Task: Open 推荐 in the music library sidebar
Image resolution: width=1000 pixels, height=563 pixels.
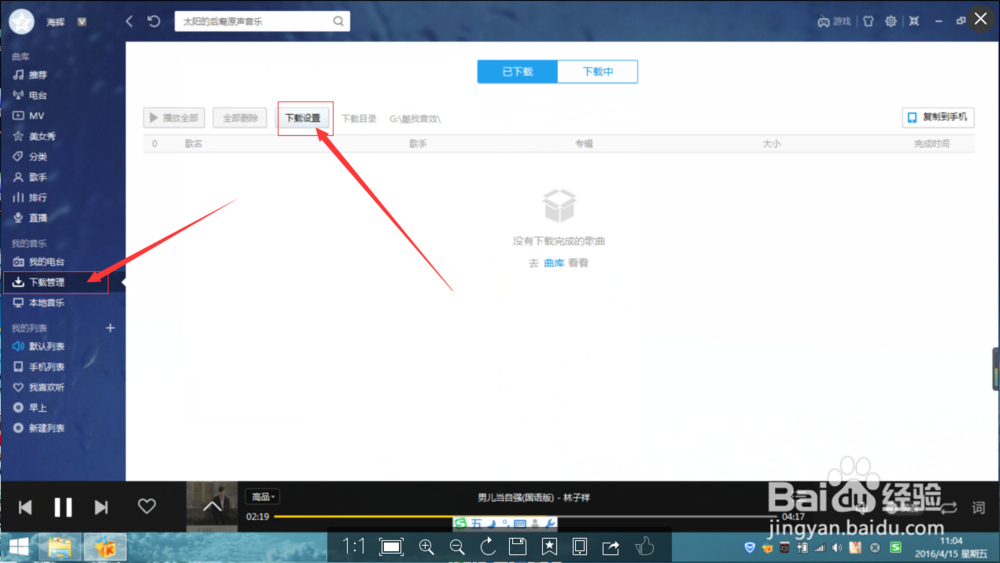Action: (x=30, y=75)
